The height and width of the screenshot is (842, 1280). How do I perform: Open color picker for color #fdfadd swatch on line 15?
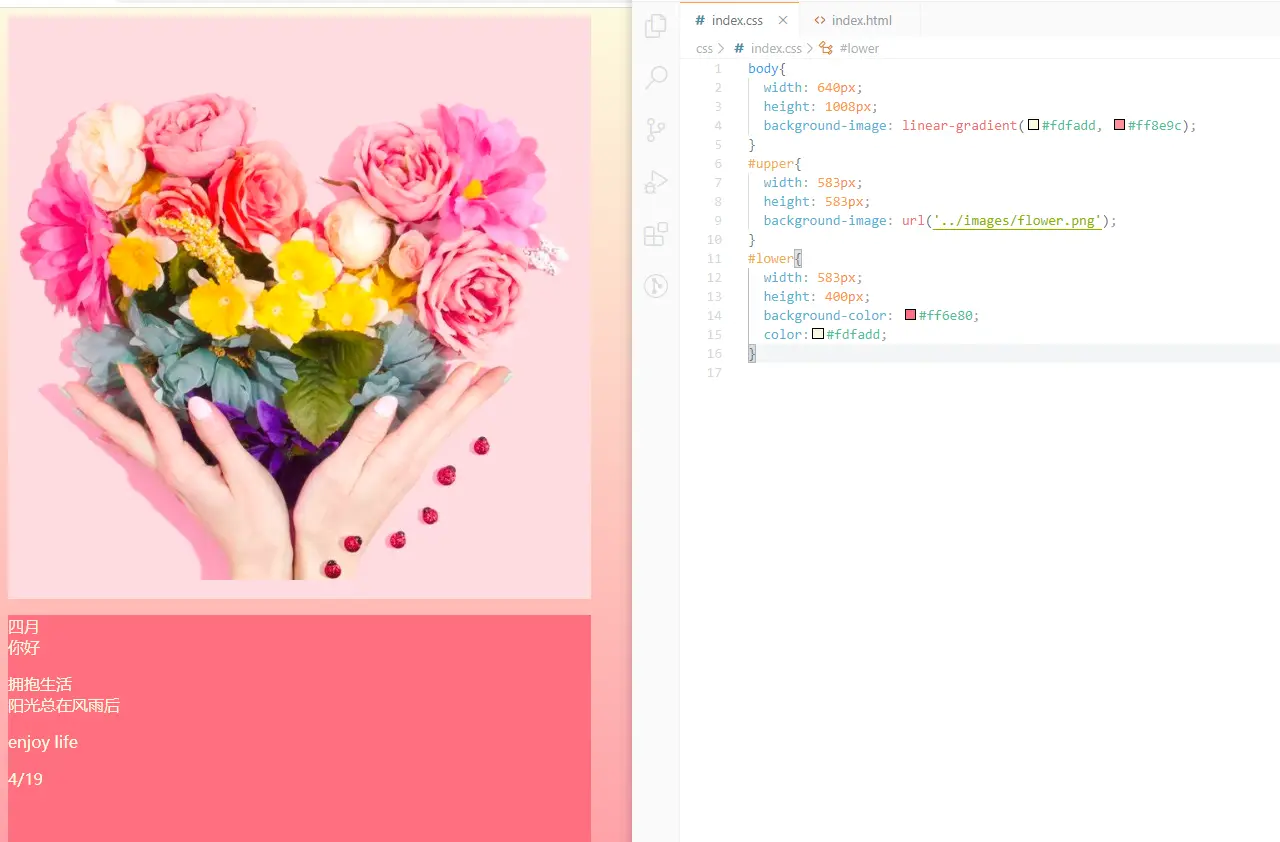[818, 334]
